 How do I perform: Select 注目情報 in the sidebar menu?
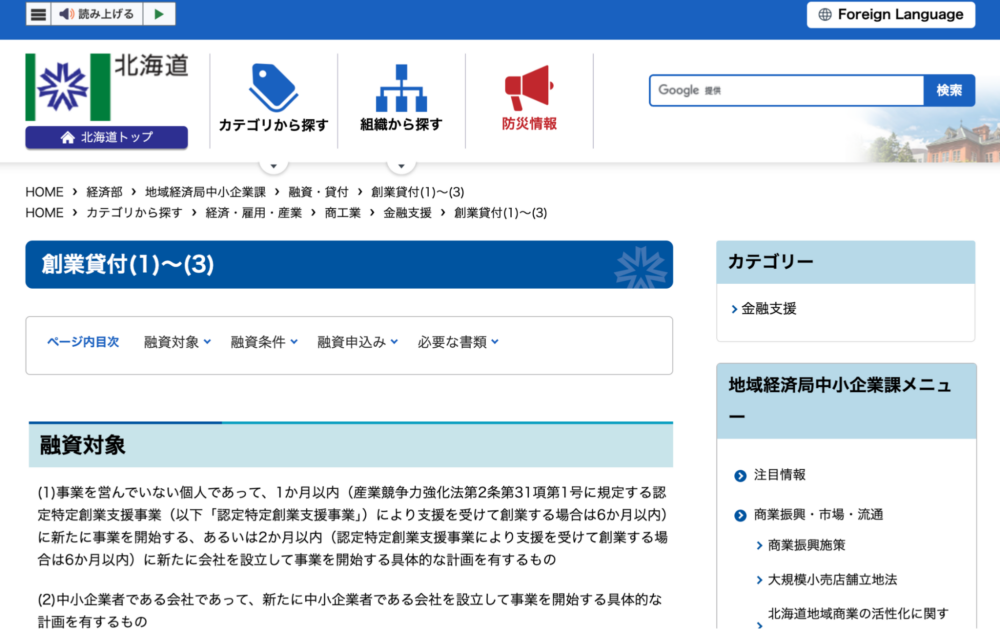[779, 475]
